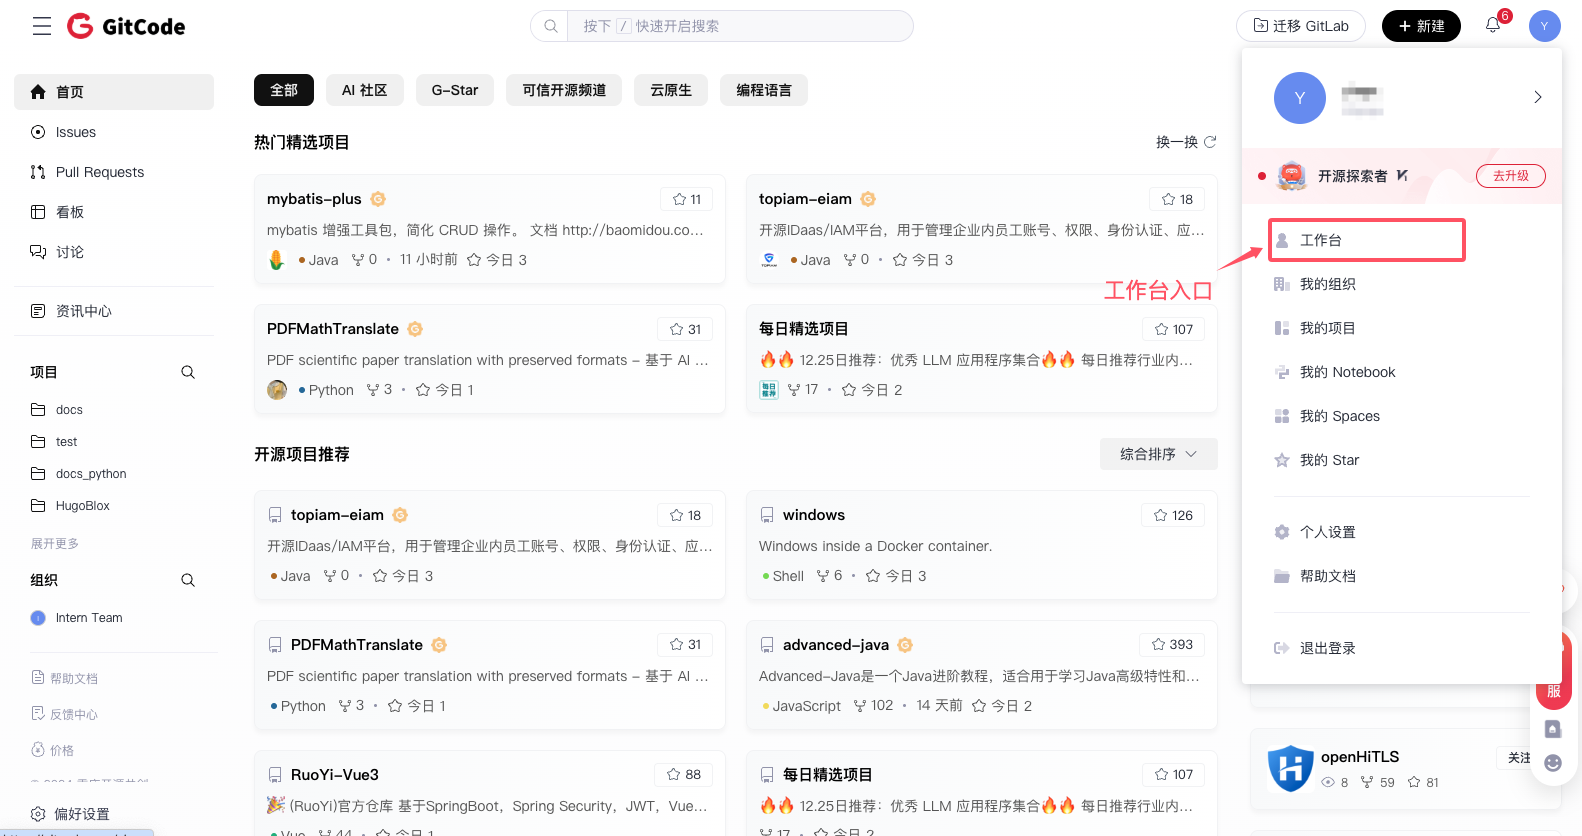
Task: Star the advanced-java repository
Action: [x=1171, y=644]
